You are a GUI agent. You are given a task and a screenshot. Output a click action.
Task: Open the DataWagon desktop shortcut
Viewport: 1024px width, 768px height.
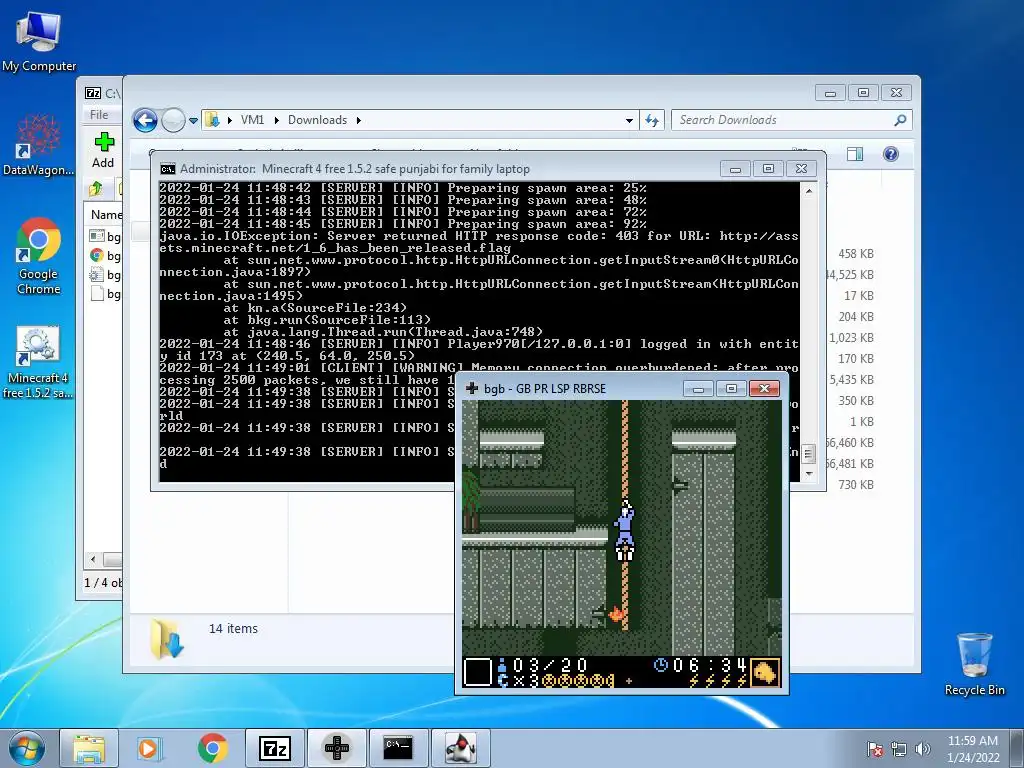click(39, 146)
